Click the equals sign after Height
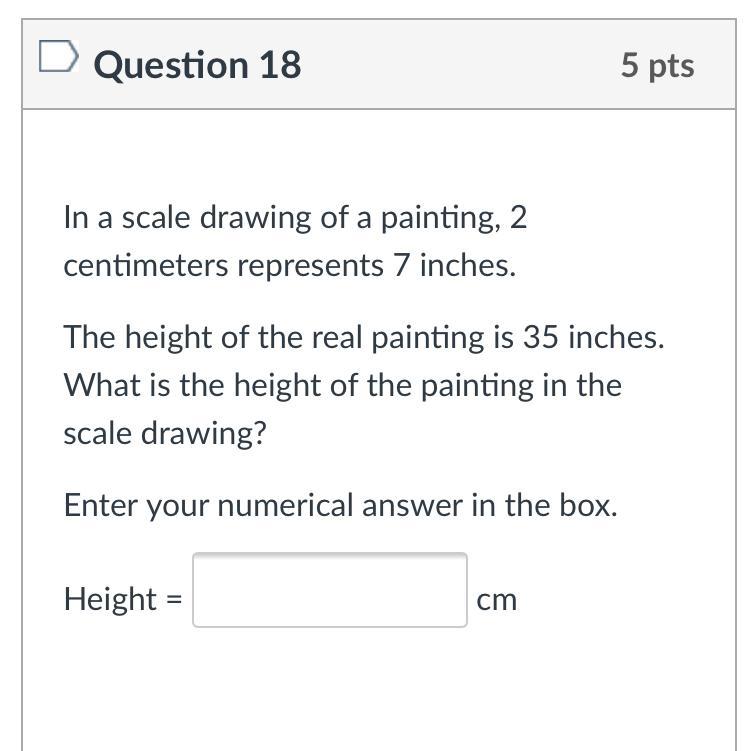 pos(174,600)
